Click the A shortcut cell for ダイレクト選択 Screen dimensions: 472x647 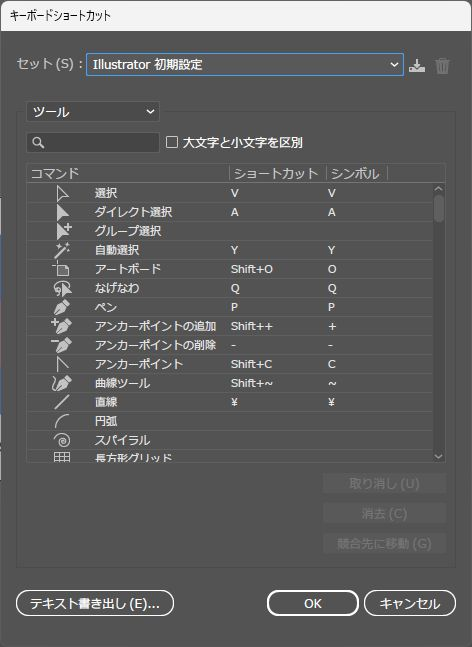pos(235,212)
